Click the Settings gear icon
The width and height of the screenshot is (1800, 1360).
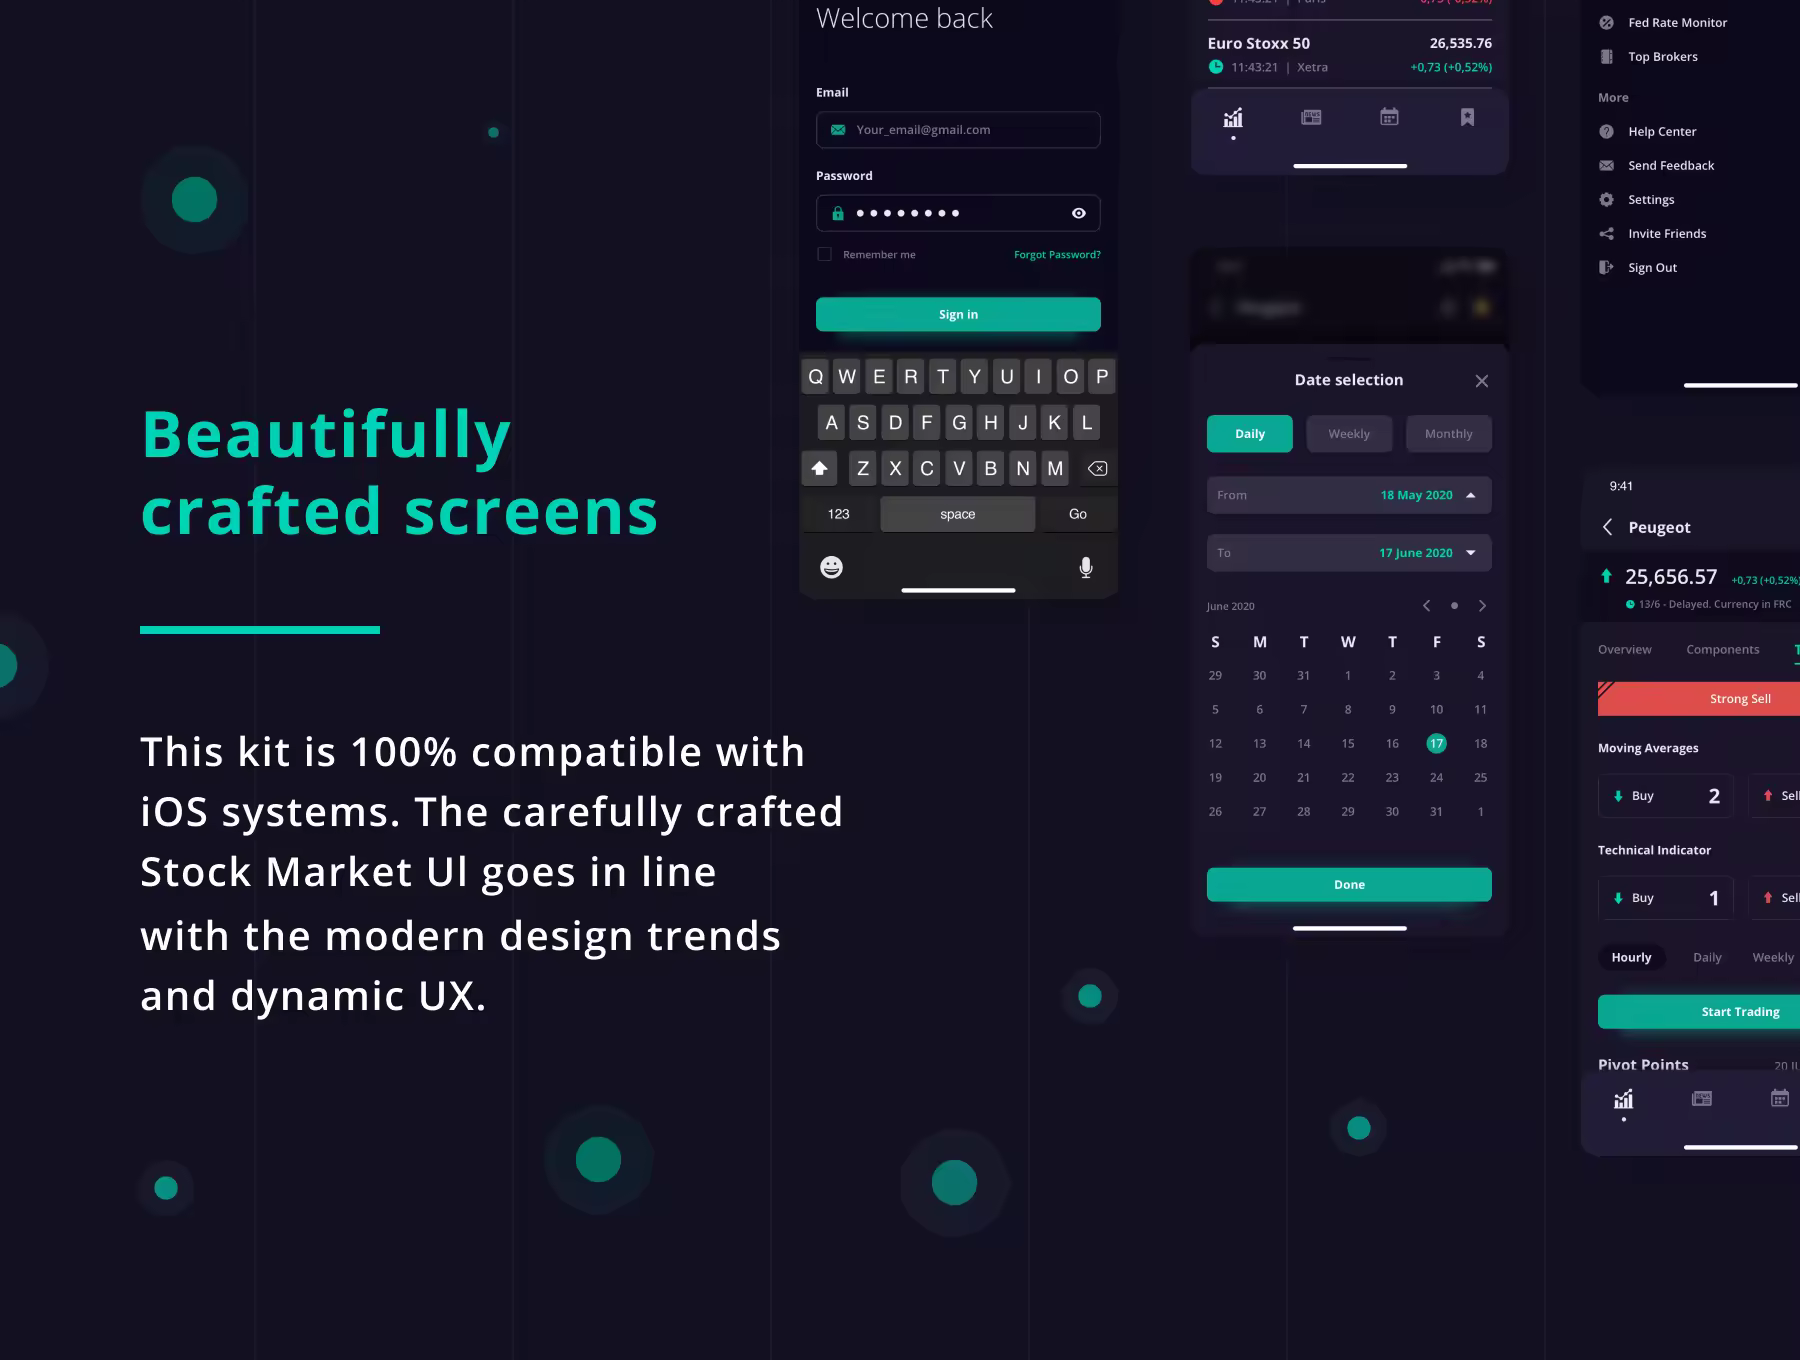(x=1606, y=200)
